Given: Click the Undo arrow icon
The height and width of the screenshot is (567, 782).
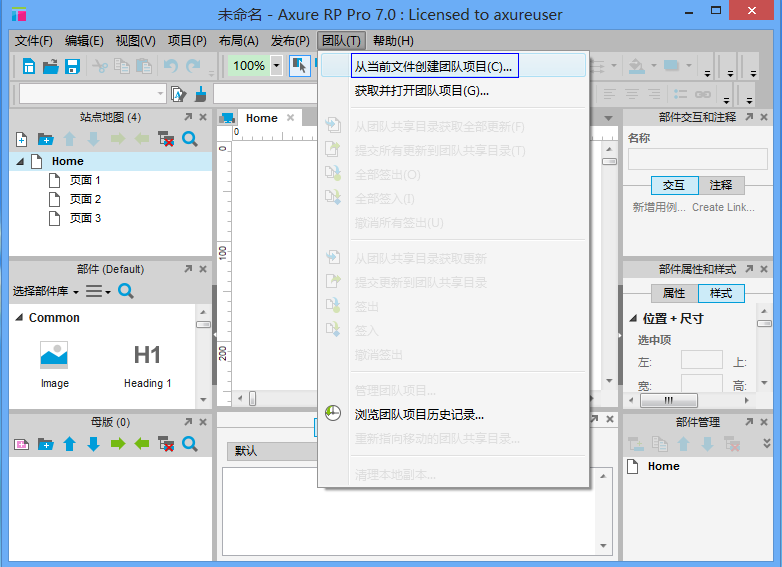Looking at the screenshot, I should coord(171,66).
